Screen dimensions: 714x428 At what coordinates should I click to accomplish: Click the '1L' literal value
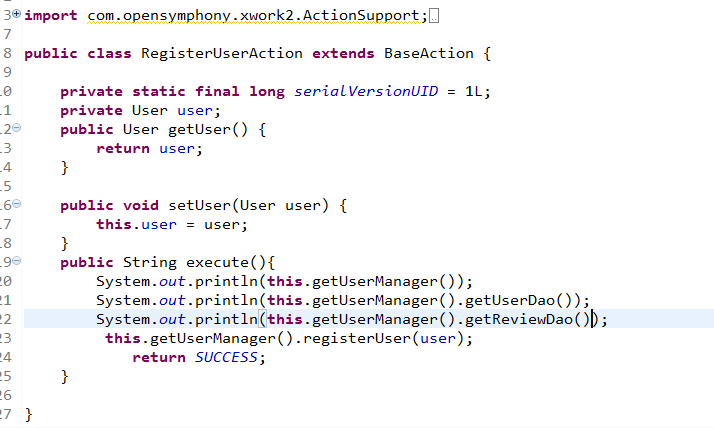[474, 91]
